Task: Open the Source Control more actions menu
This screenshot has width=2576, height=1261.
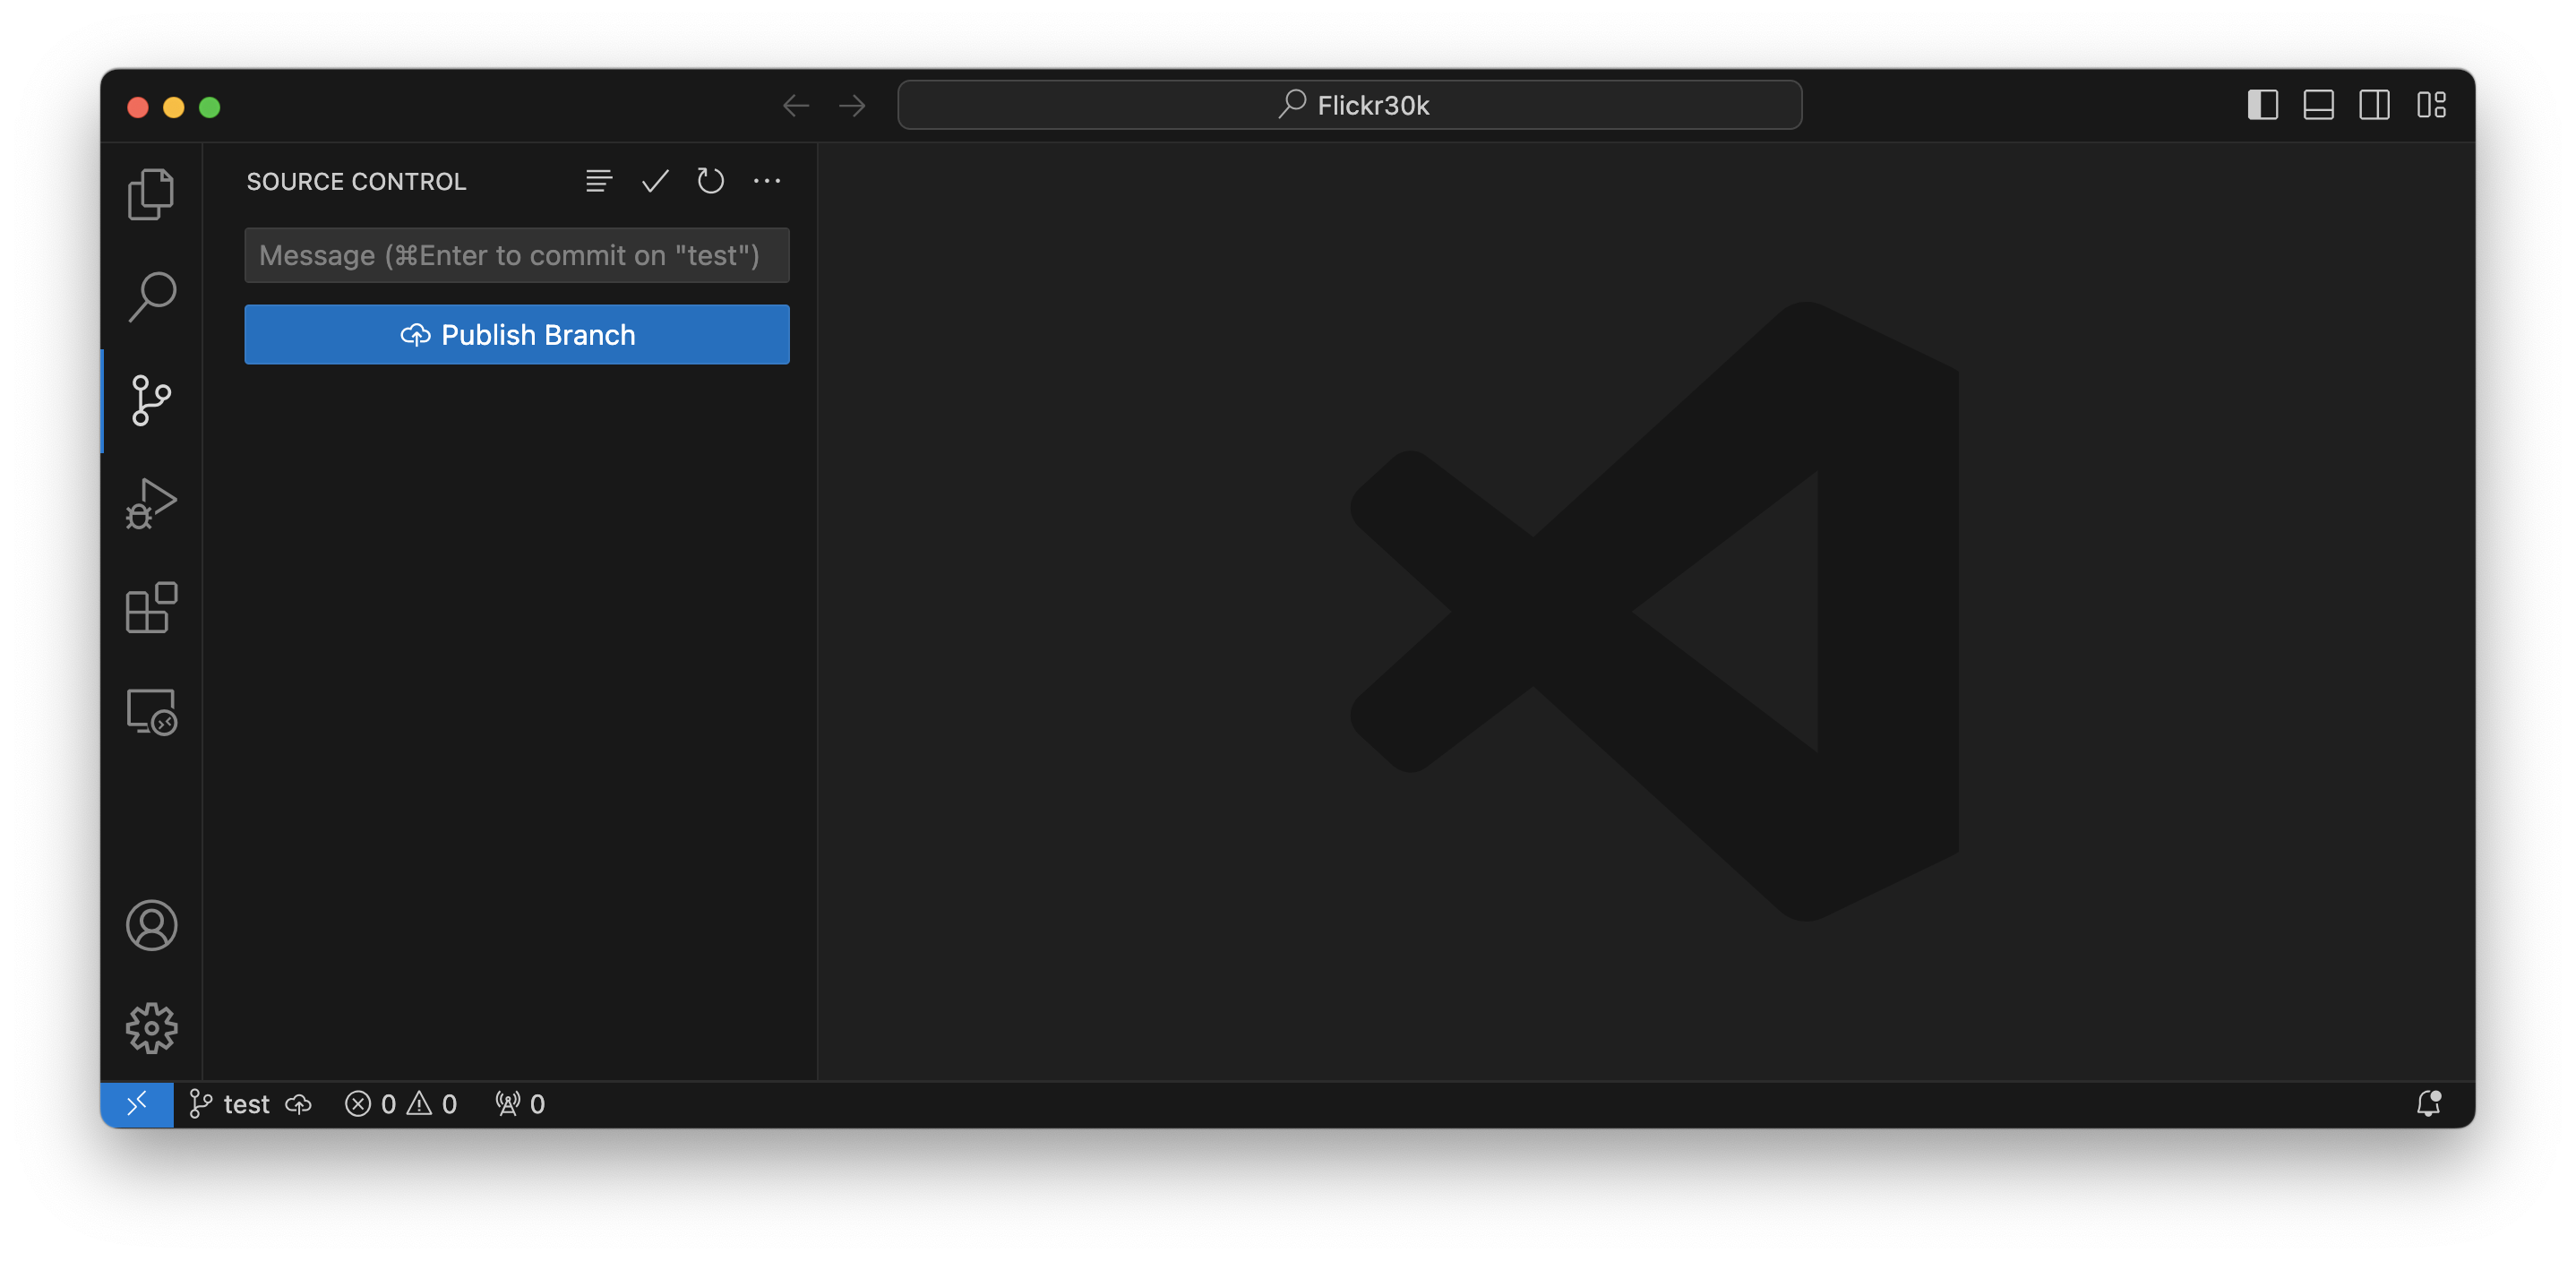Action: coord(767,181)
